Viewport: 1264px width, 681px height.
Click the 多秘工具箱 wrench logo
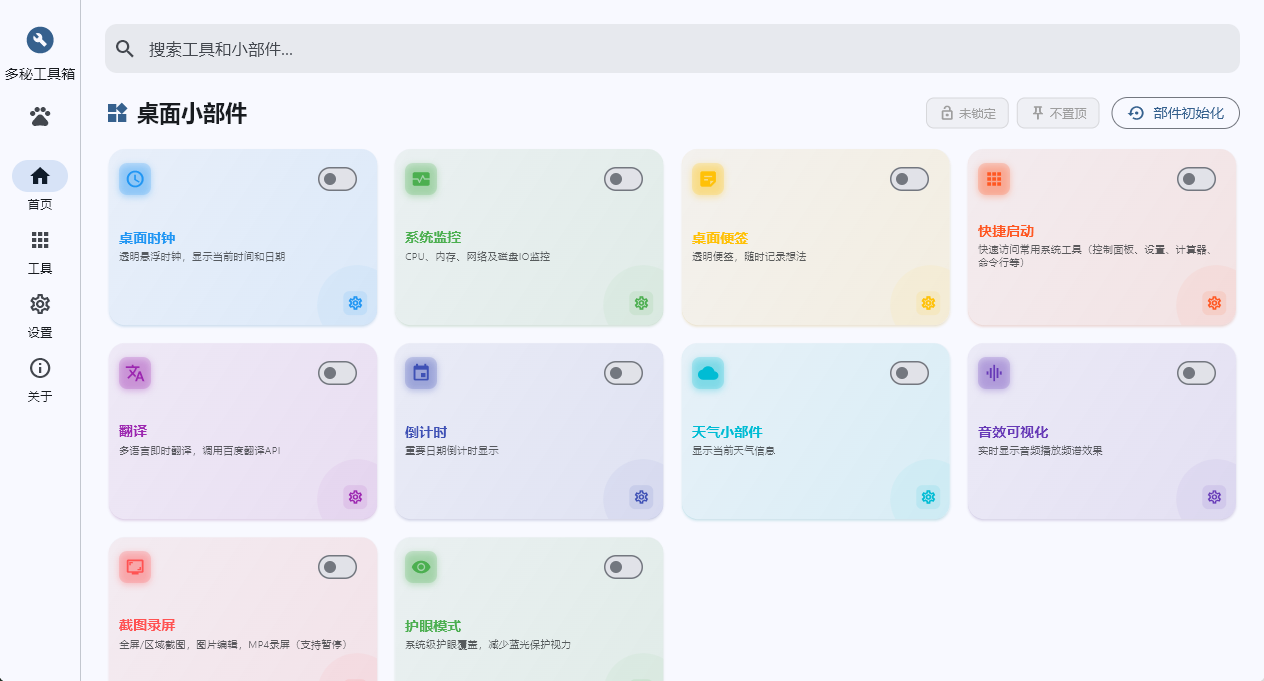coord(40,41)
